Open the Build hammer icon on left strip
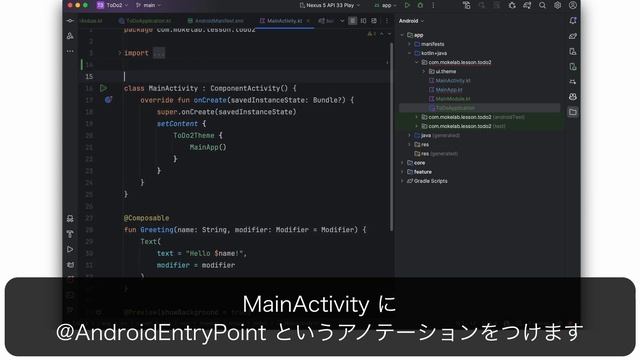Image resolution: width=640 pixels, height=360 pixels. point(70,234)
